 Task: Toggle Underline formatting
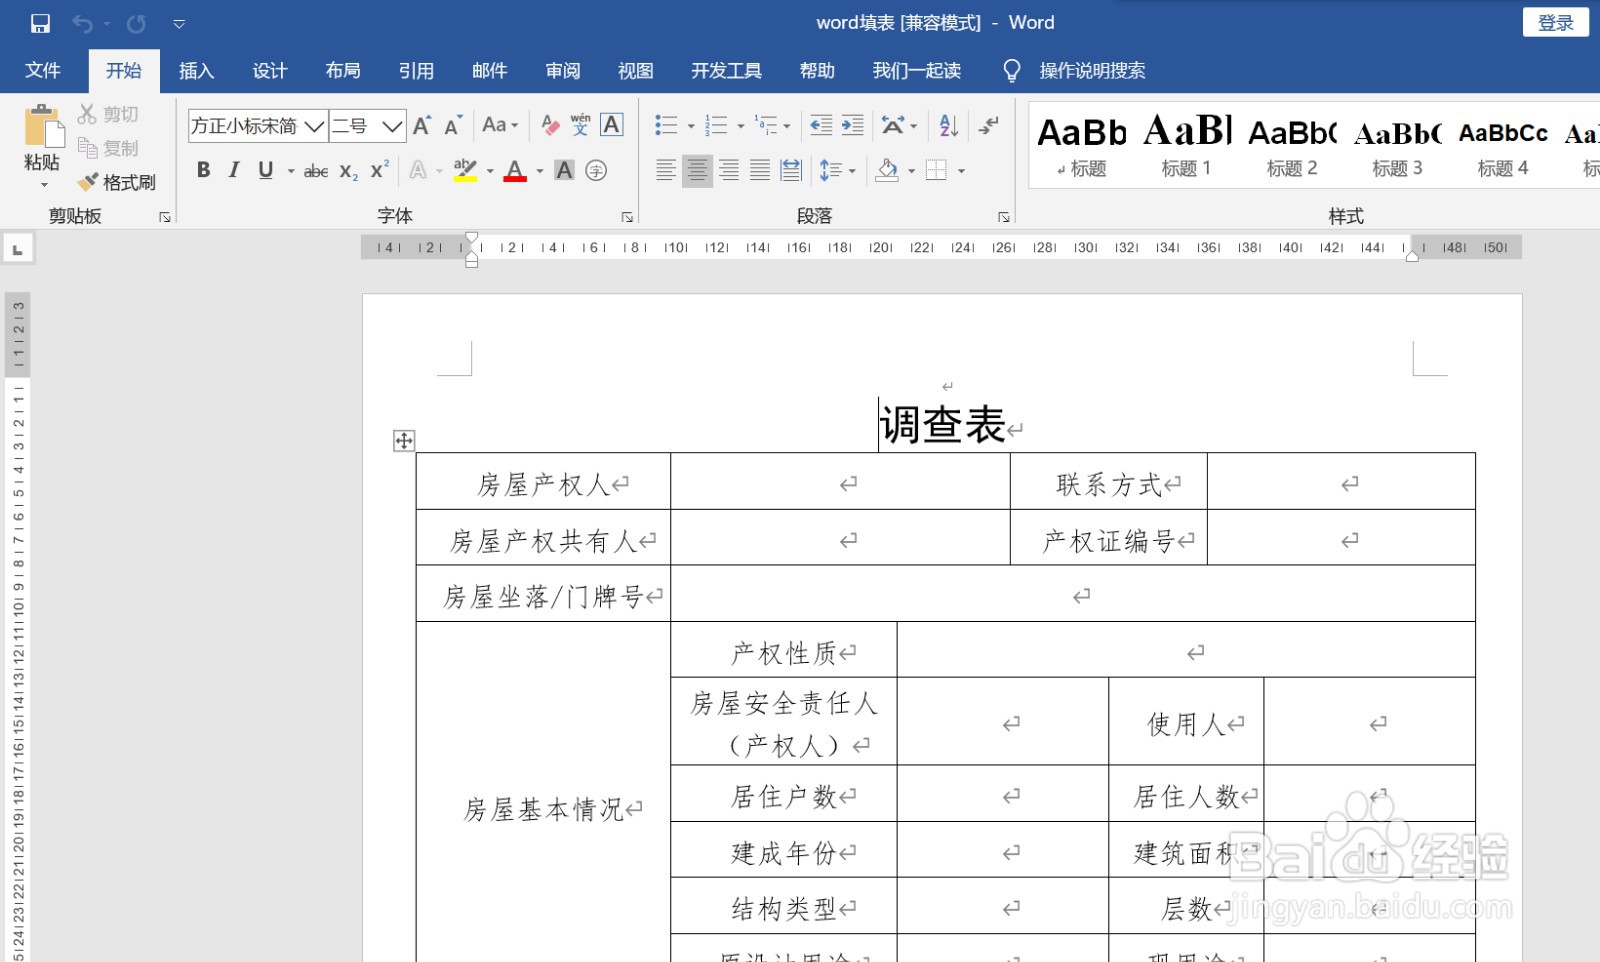[265, 170]
